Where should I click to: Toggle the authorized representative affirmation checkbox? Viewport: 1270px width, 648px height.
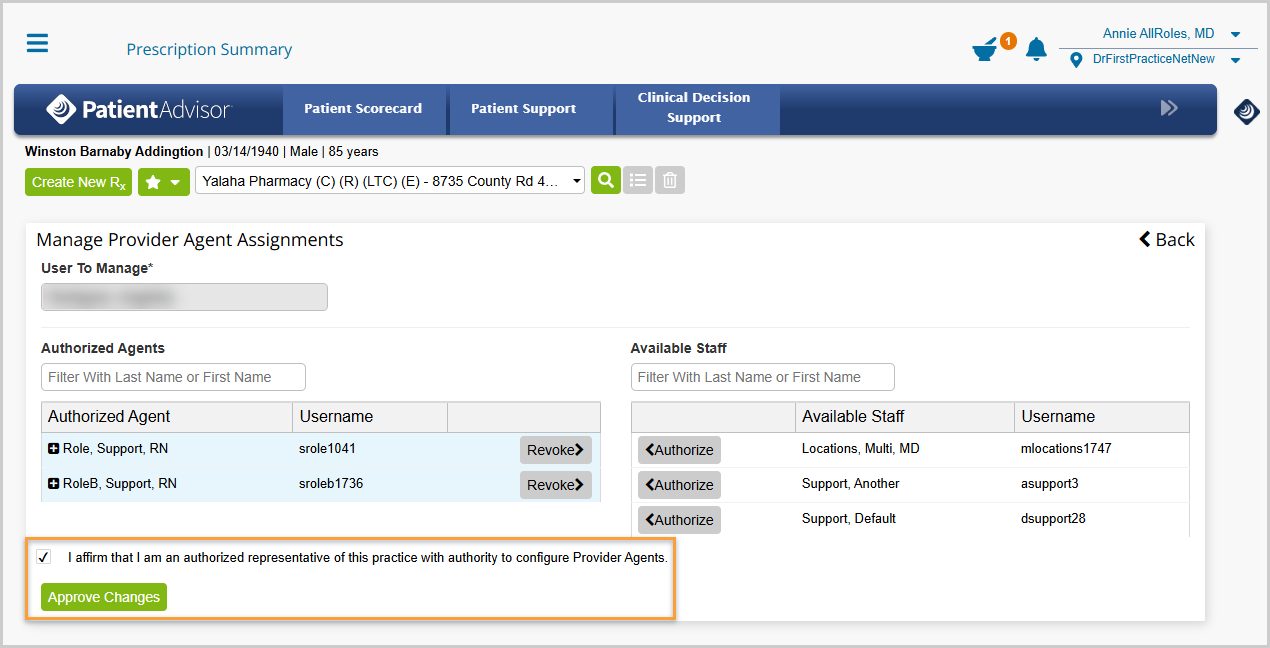(x=43, y=557)
